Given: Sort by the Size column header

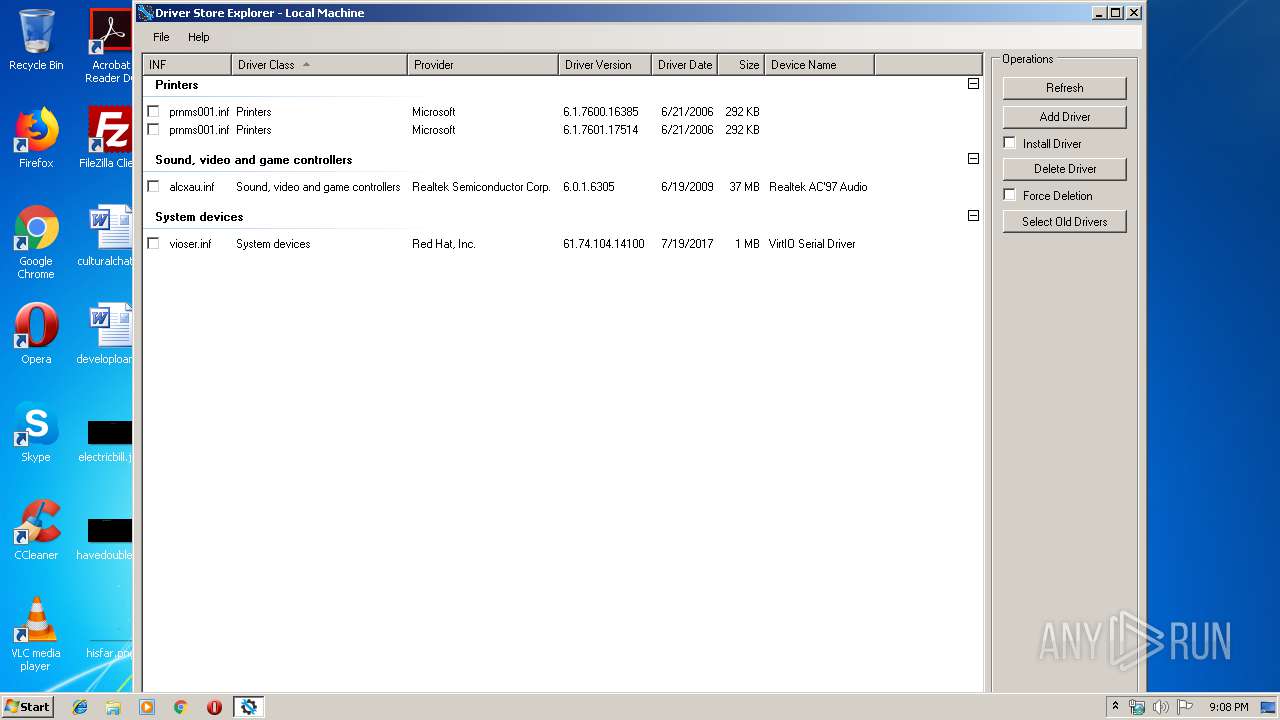Looking at the screenshot, I should (x=742, y=64).
